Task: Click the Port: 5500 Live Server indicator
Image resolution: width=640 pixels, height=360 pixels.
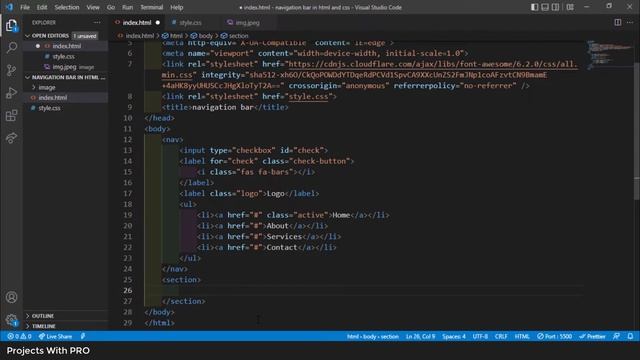Action: 554,336
